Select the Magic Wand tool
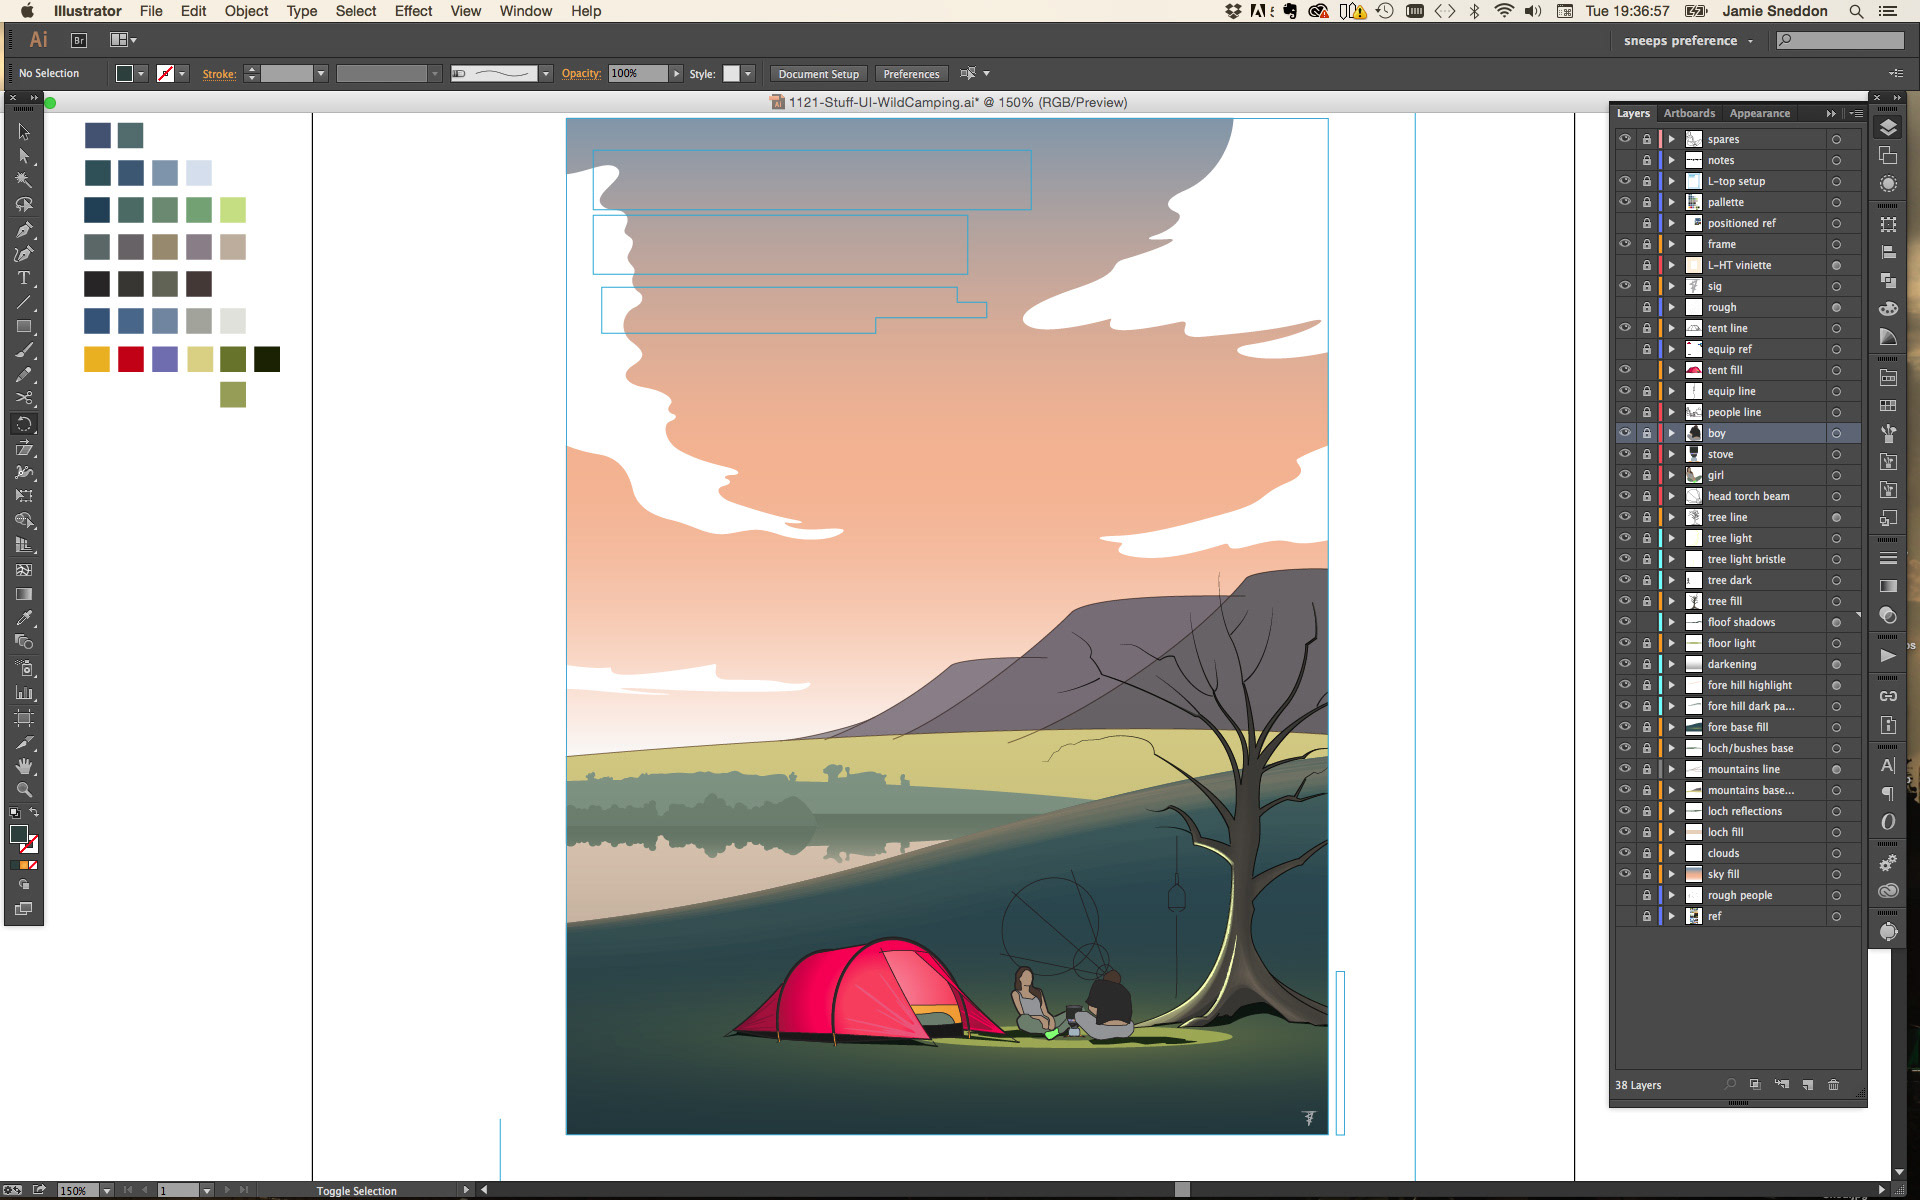This screenshot has width=1920, height=1200. [24, 180]
